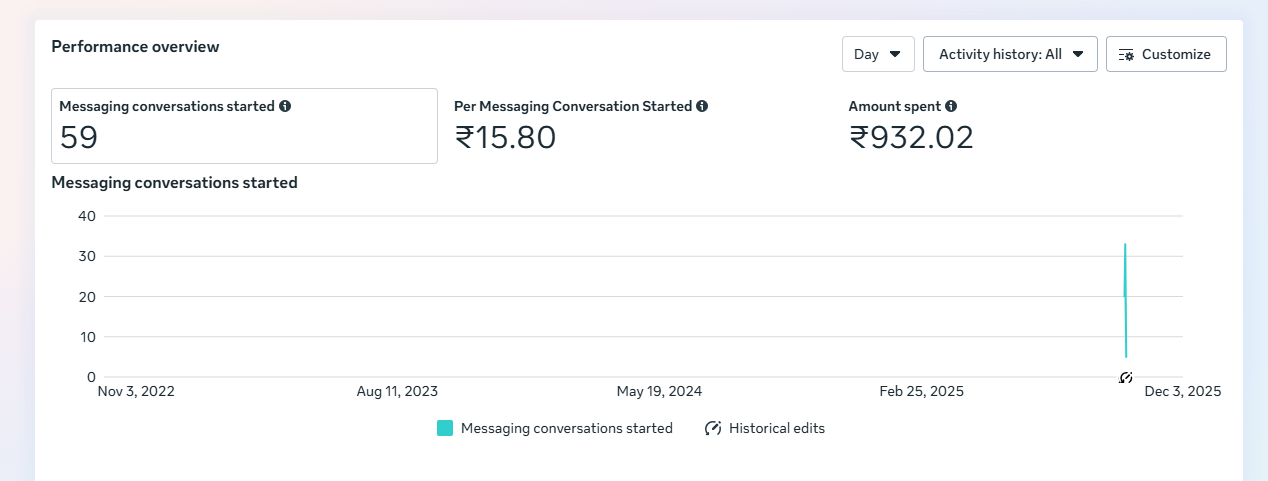Click the teal legend color swatch

point(445,428)
